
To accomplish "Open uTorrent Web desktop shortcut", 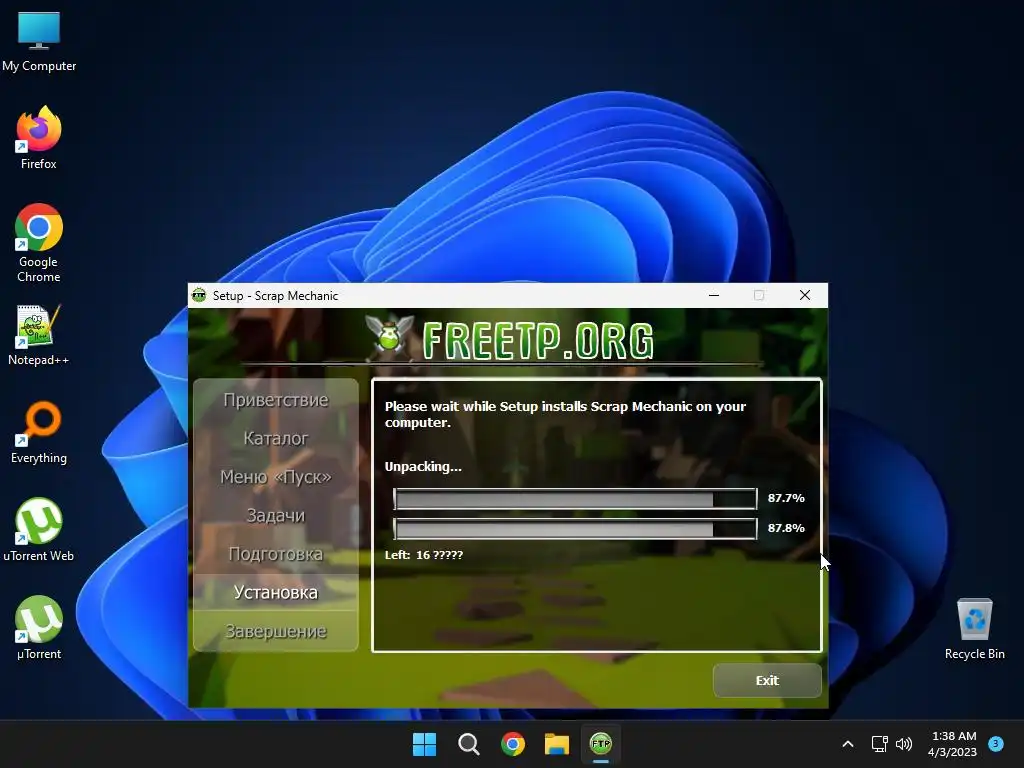I will 39,530.
